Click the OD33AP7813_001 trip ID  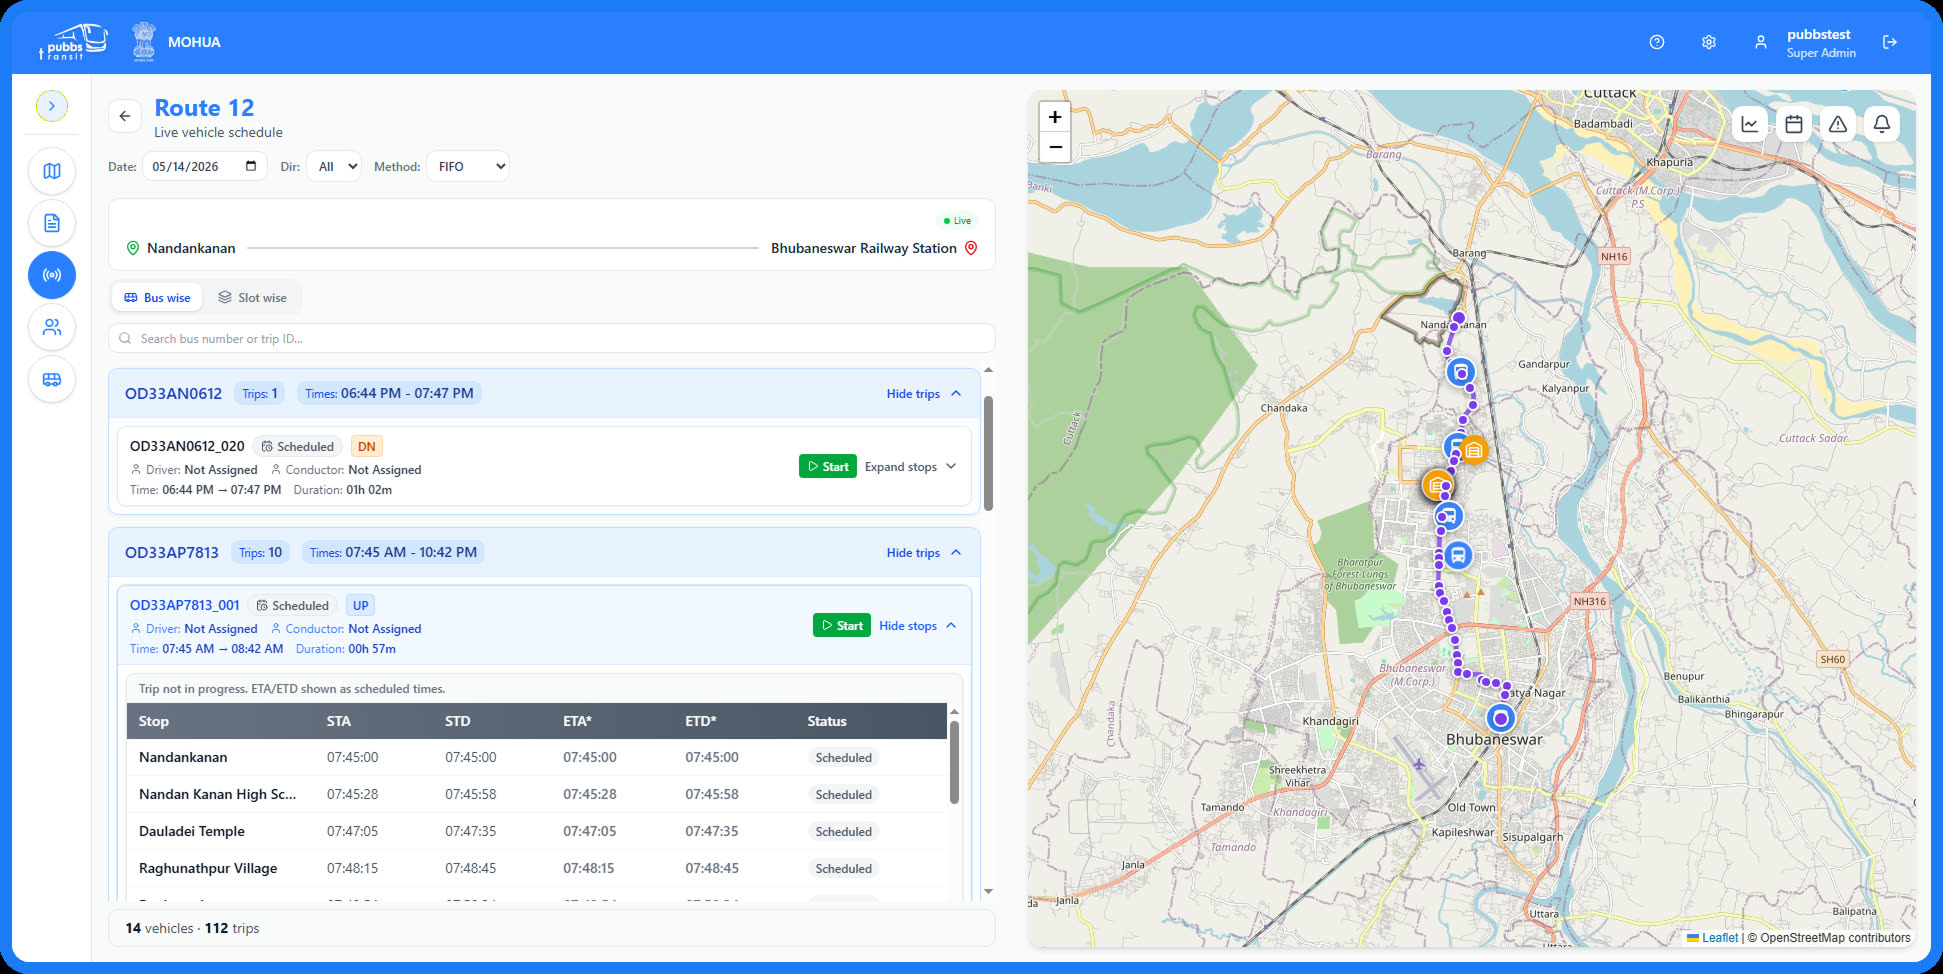point(185,605)
